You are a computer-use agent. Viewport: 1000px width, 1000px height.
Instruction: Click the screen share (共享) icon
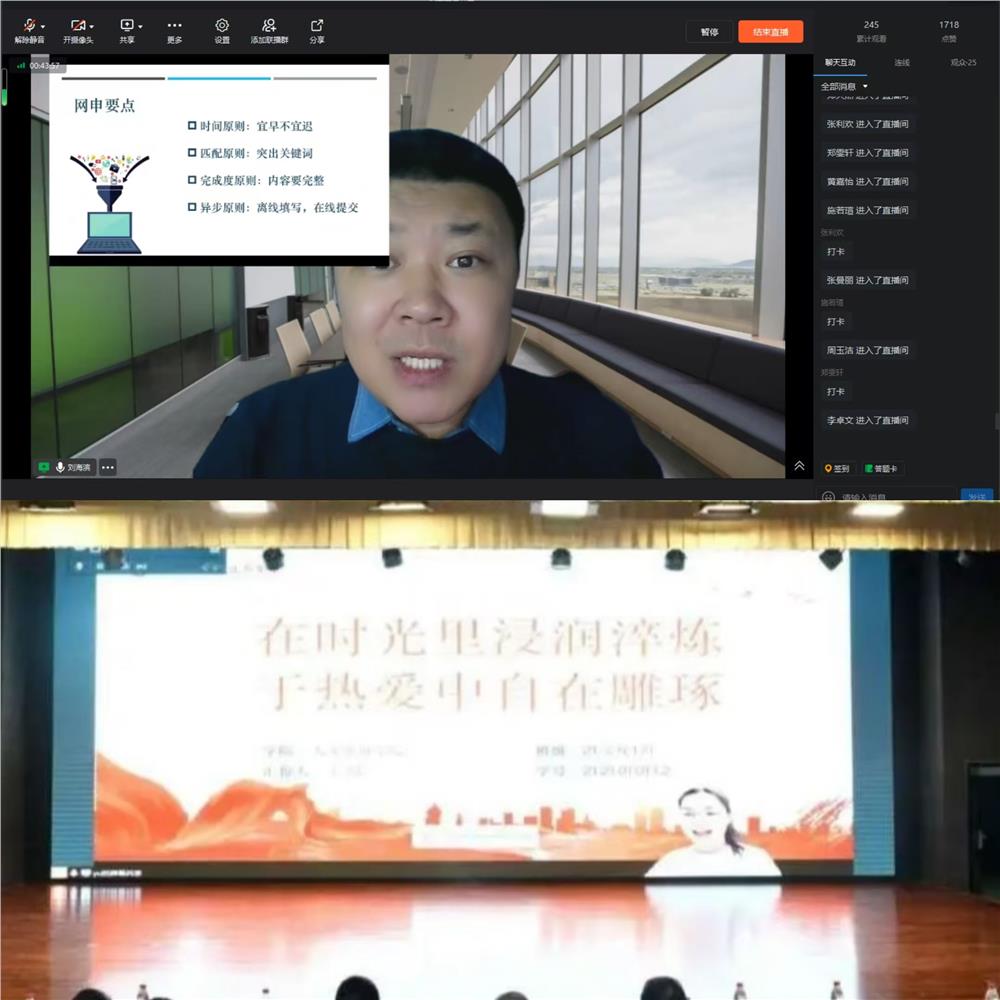127,26
